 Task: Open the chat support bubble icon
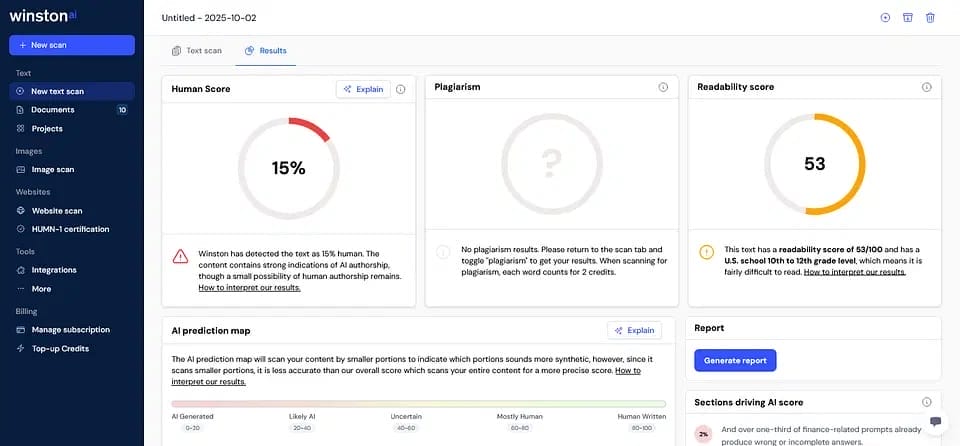(x=934, y=422)
